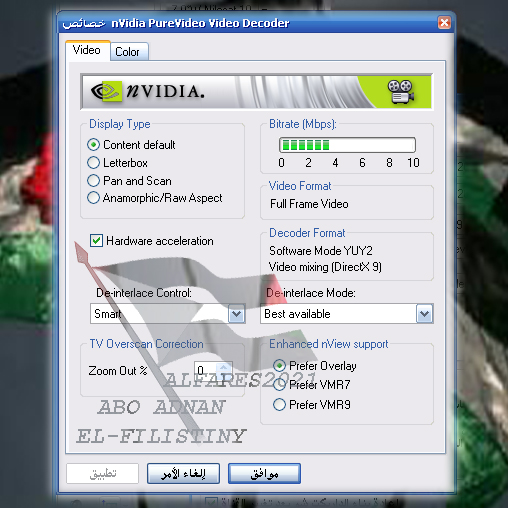Viewport: 508px width, 508px height.
Task: Click the Video mixing (DirectX 9) text
Action: (x=325, y=267)
